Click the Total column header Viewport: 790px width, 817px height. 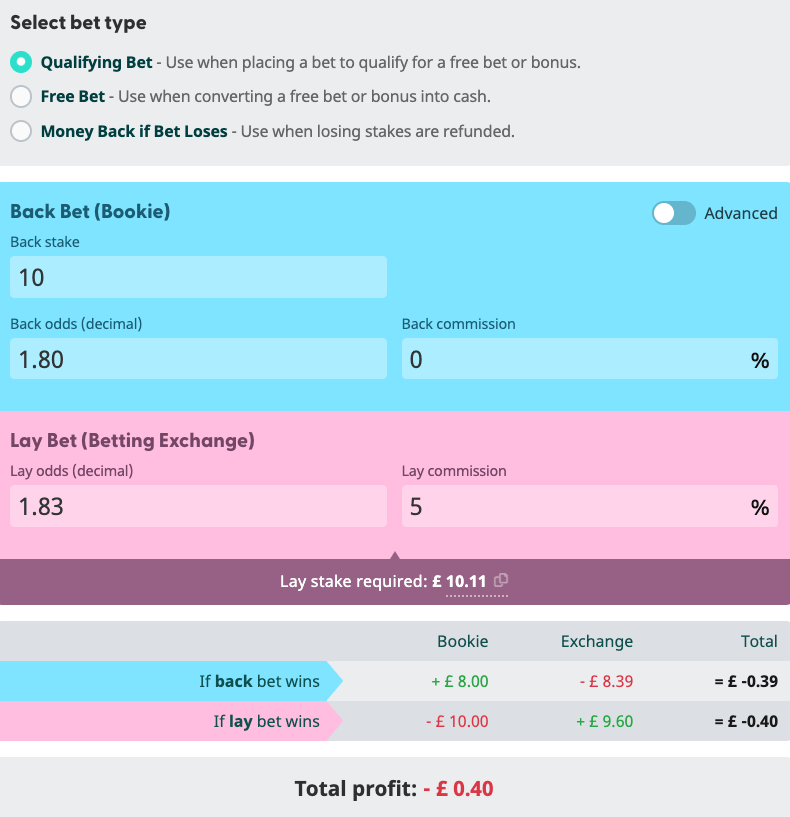click(759, 641)
